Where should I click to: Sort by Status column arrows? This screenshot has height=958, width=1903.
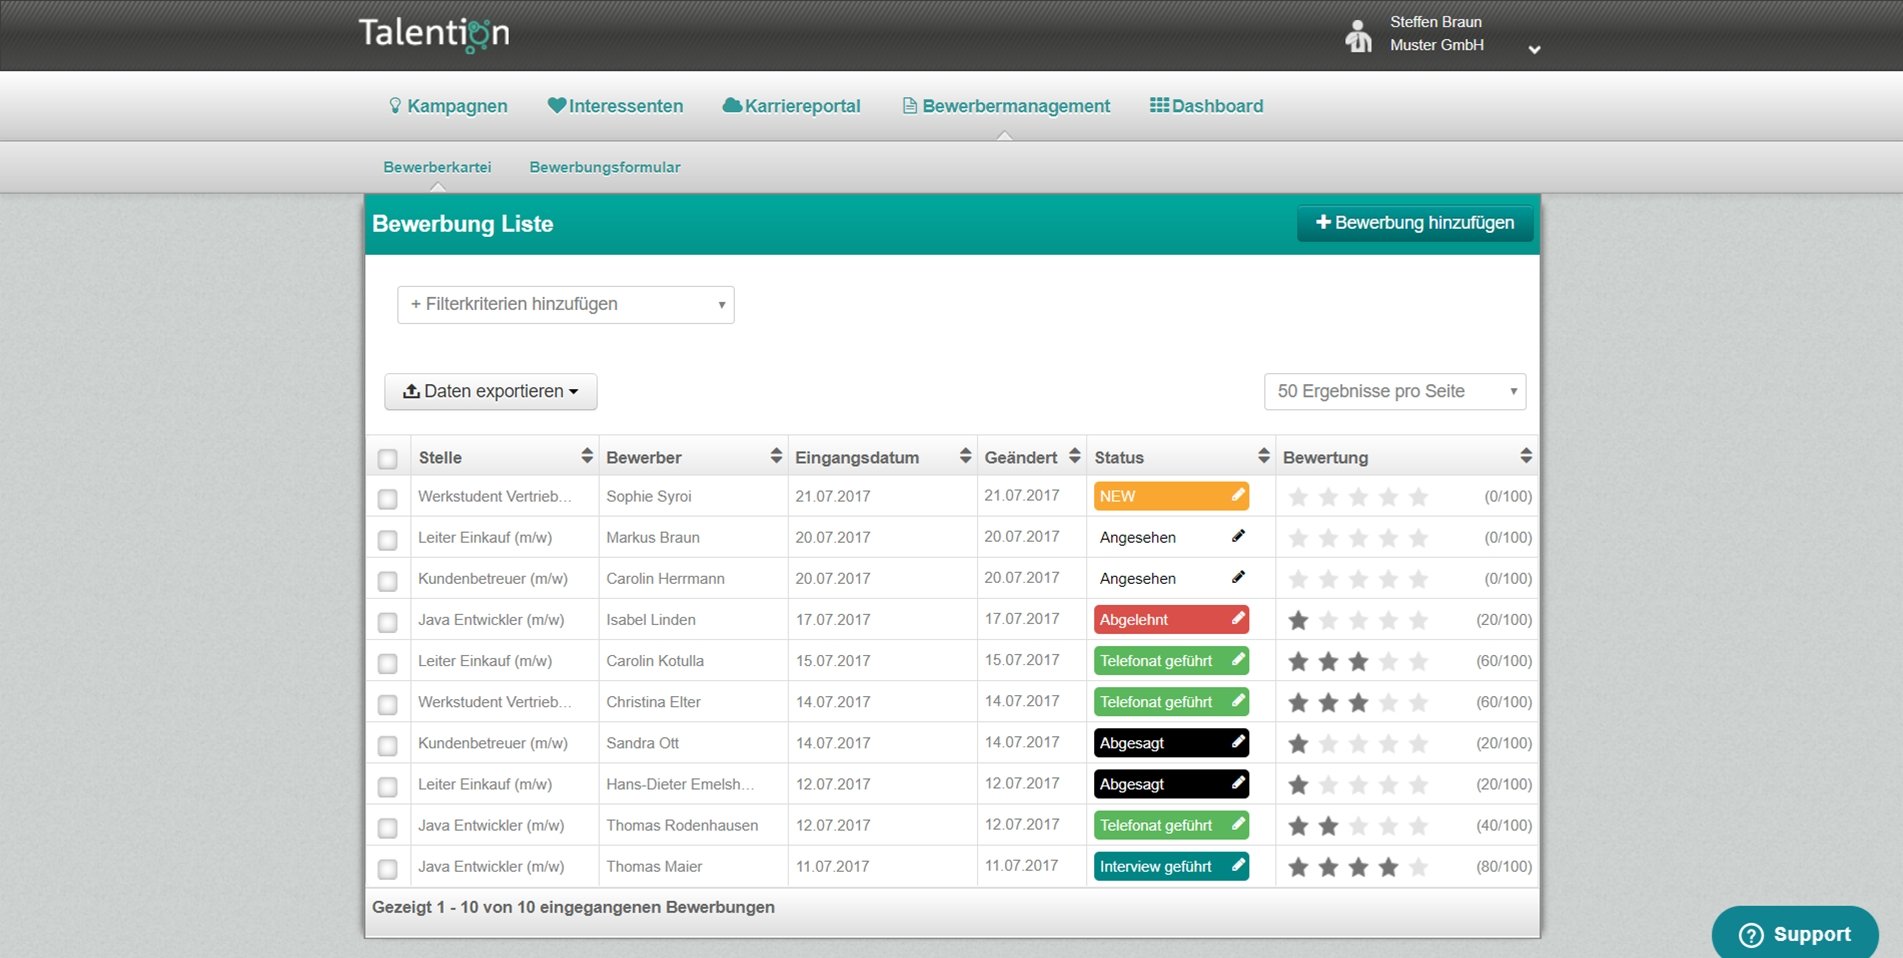pos(1264,456)
